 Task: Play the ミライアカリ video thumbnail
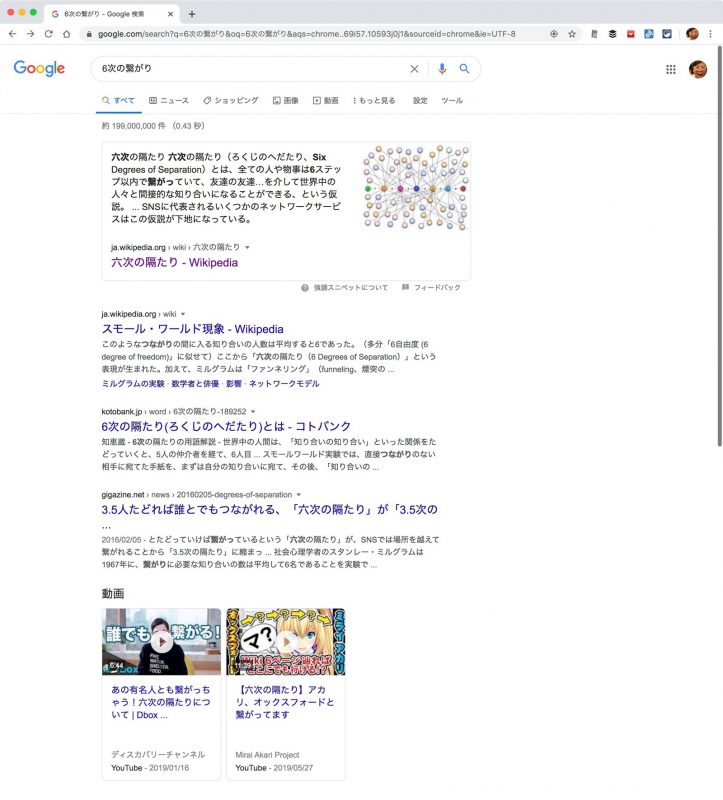point(286,641)
